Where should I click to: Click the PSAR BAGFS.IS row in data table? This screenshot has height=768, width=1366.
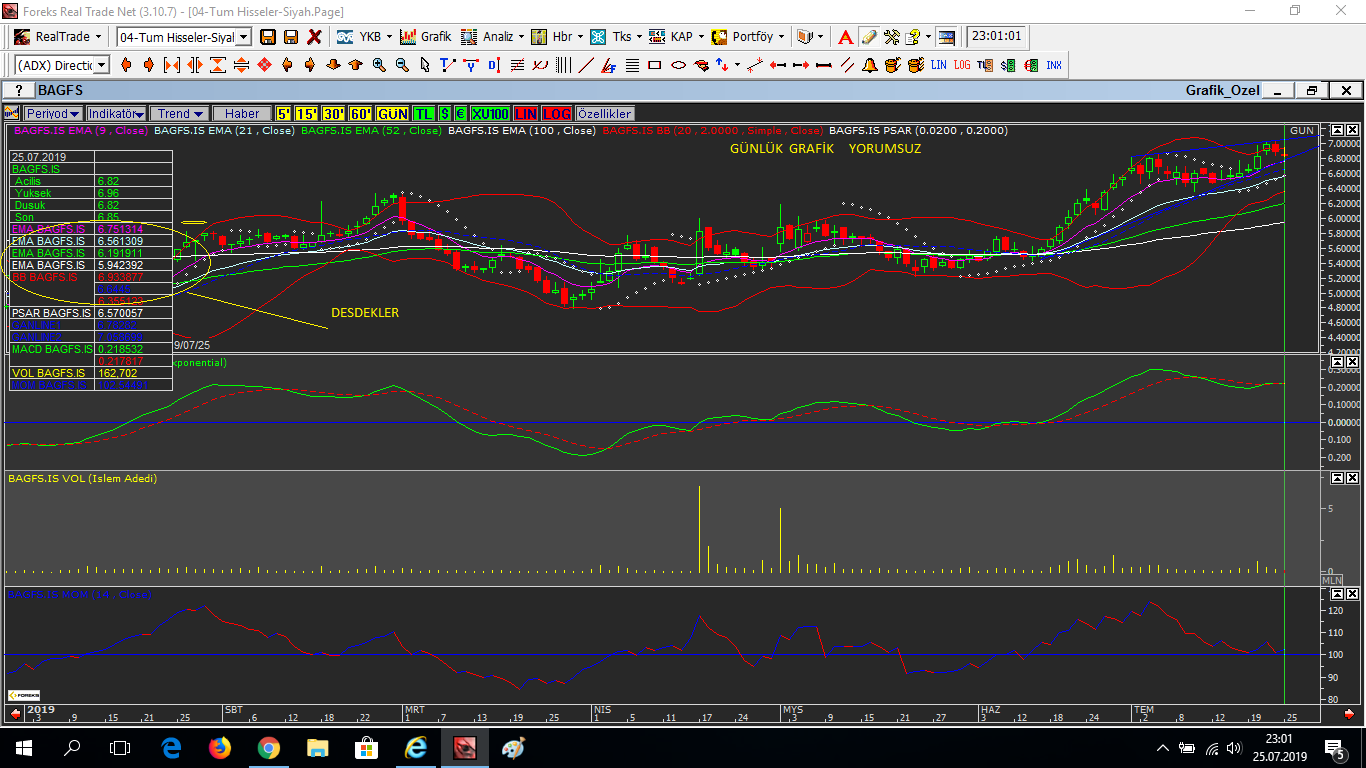(91, 313)
